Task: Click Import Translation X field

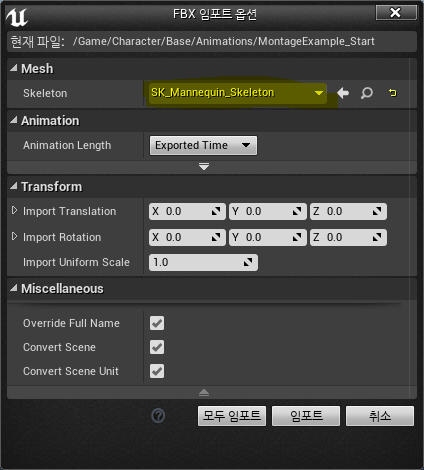Action: pos(187,211)
